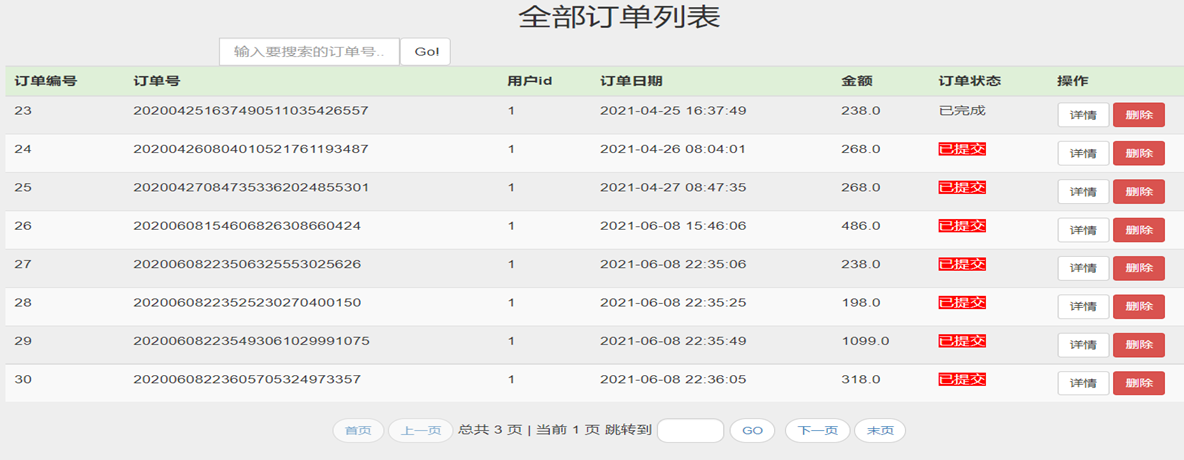Screen dimensions: 1184x460
Task: Click the 订单日期 column header
Action: [631, 81]
